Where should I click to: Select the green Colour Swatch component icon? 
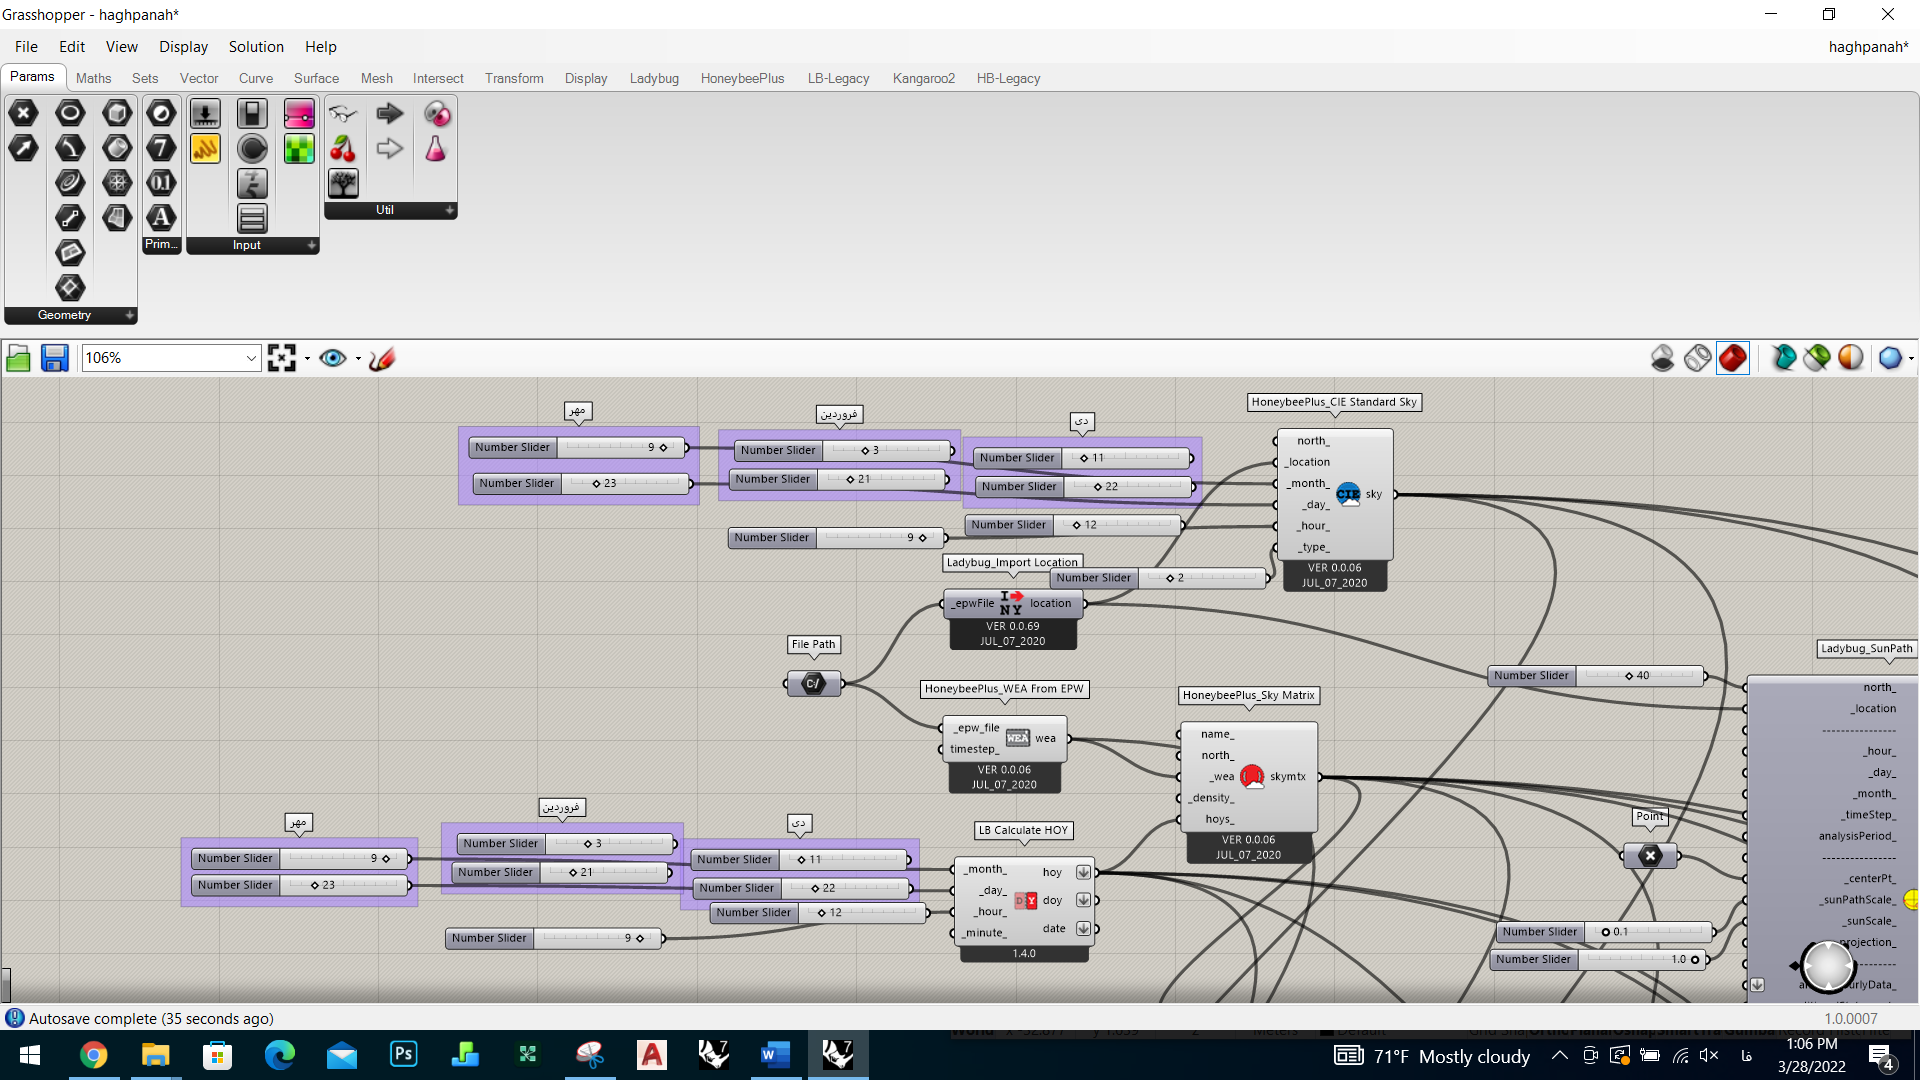(299, 148)
